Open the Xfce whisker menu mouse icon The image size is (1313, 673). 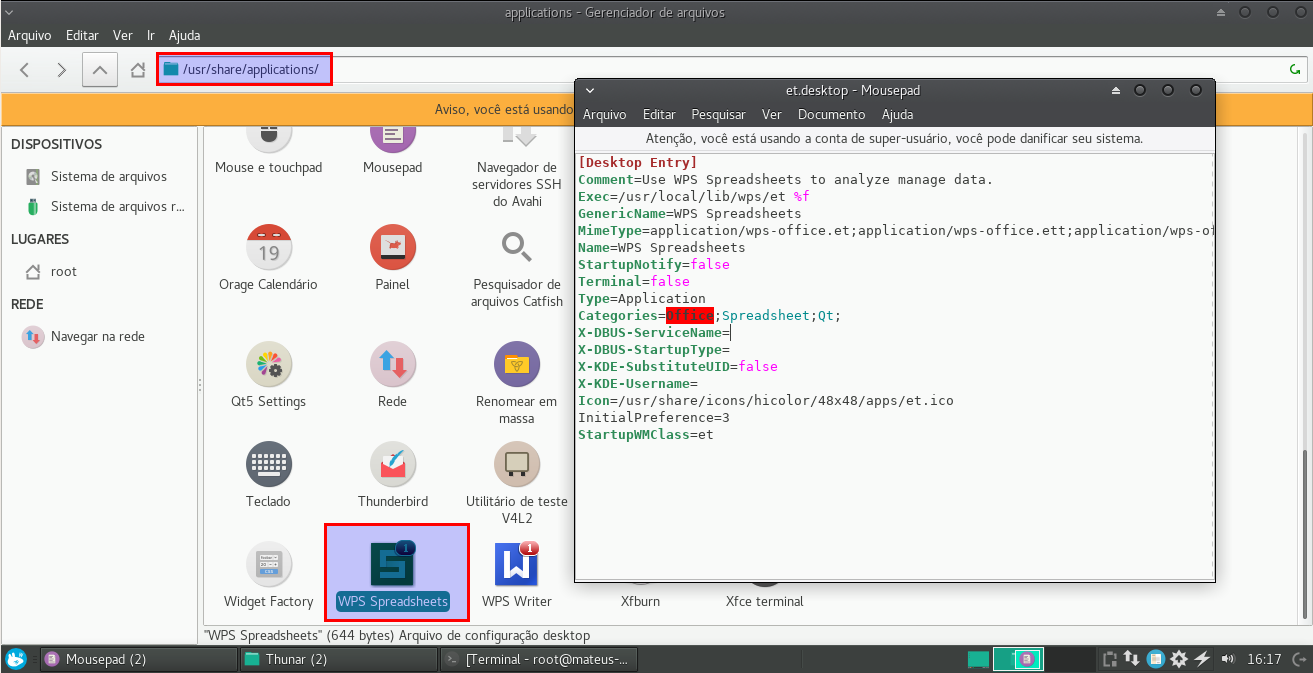(x=16, y=659)
